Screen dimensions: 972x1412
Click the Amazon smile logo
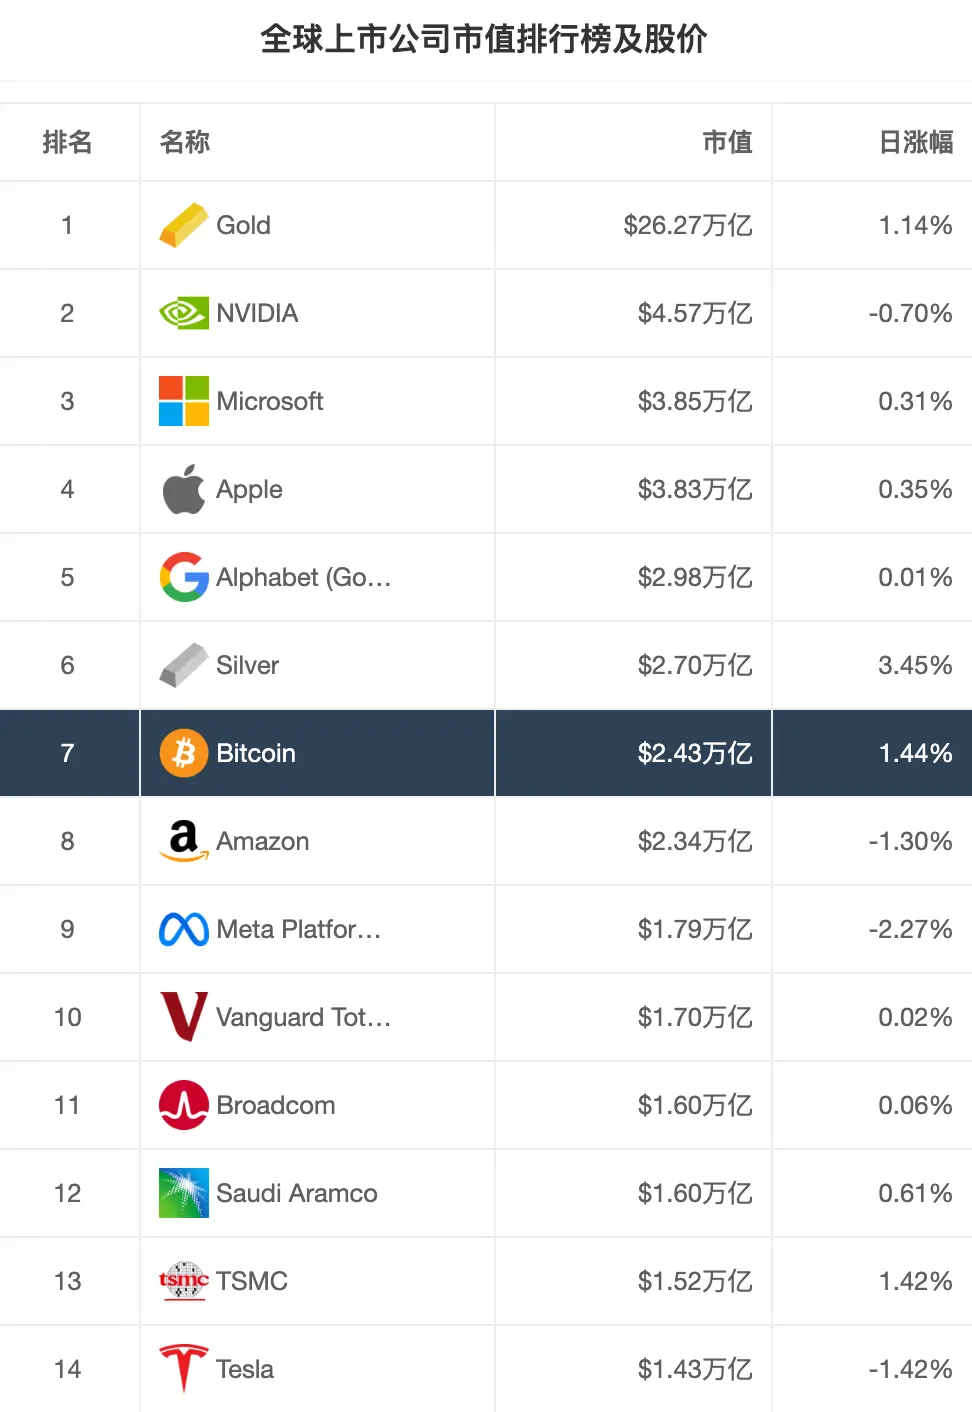[182, 841]
